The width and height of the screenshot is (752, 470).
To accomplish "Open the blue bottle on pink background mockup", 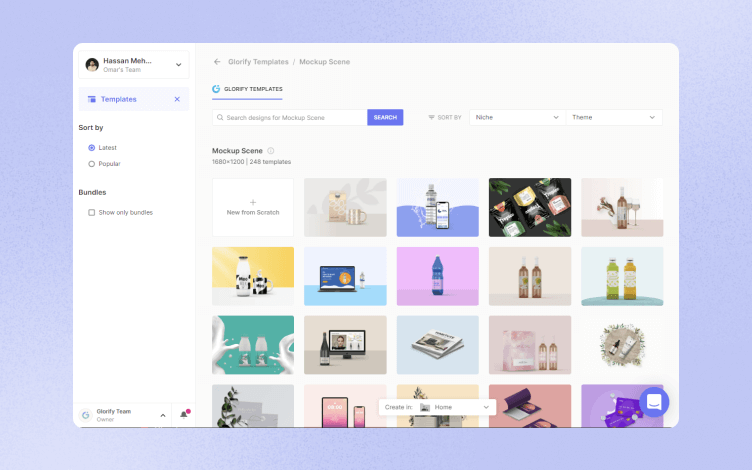I will coord(437,276).
